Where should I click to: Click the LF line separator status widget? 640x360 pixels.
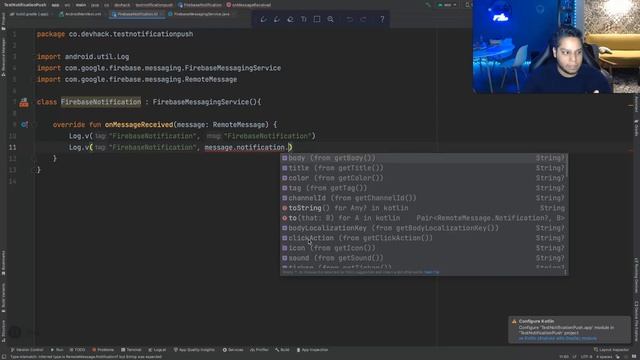pos(574,357)
